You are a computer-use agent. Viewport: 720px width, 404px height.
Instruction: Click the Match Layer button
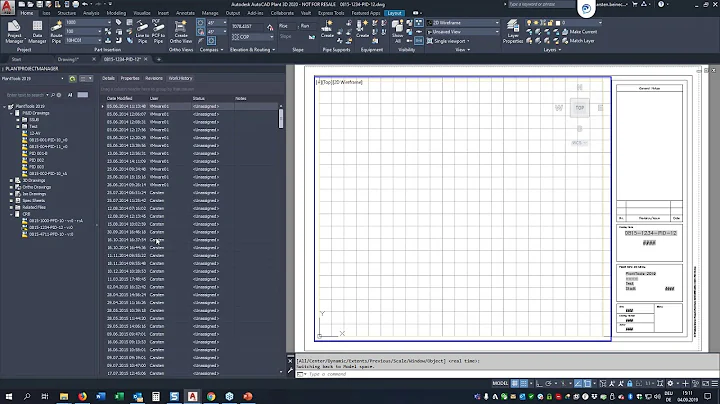pos(578,41)
